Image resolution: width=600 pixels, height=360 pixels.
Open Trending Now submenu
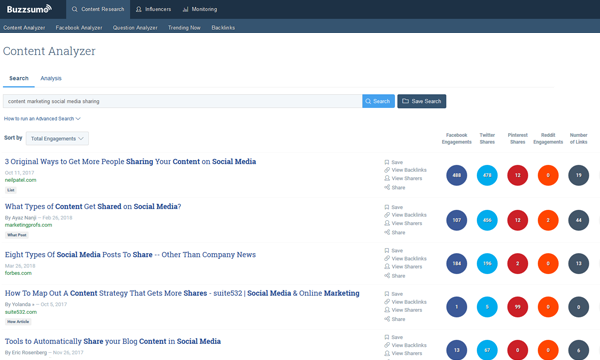click(x=184, y=28)
